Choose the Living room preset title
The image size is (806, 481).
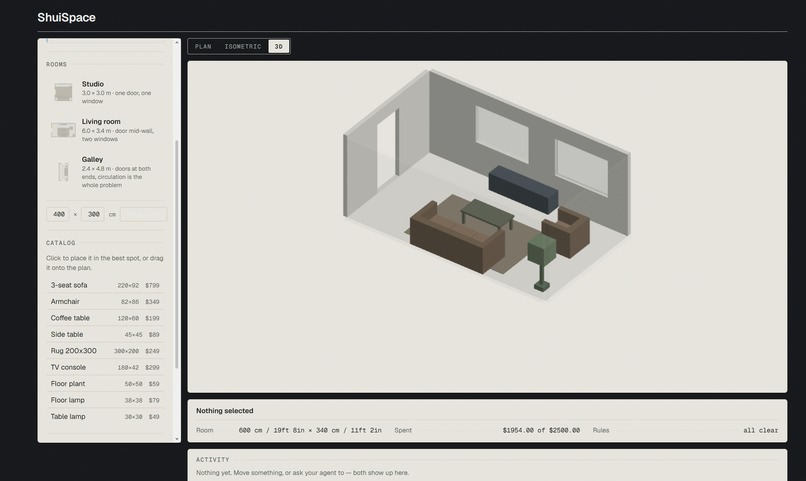101,121
